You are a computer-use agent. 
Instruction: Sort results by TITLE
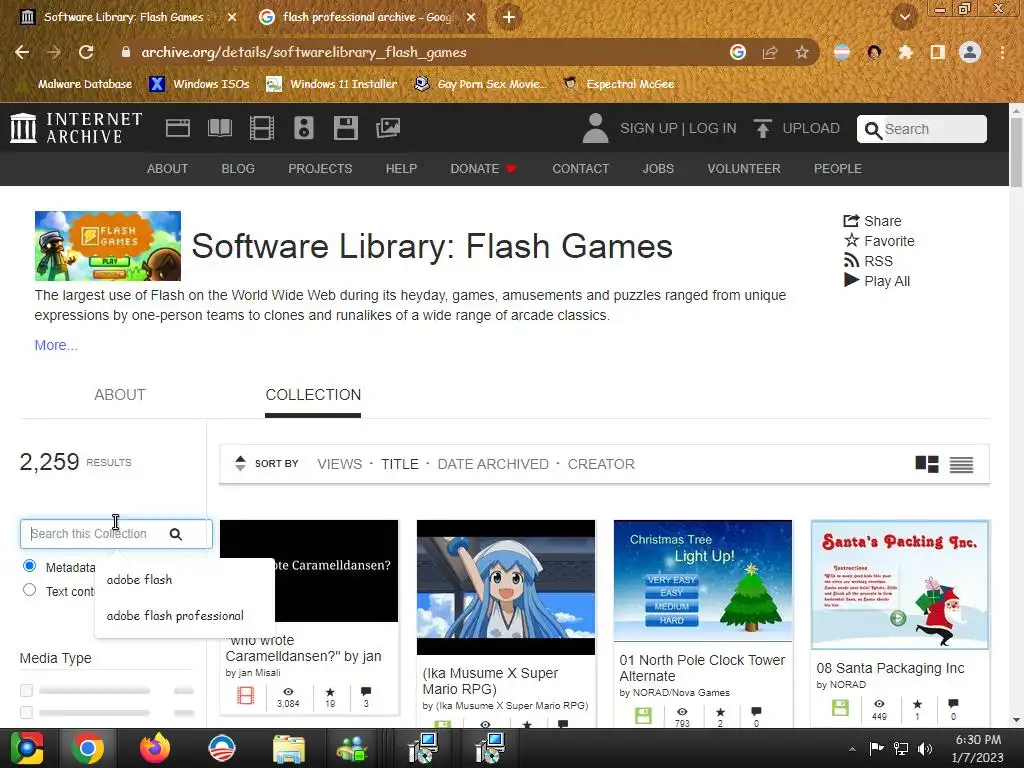click(x=400, y=464)
